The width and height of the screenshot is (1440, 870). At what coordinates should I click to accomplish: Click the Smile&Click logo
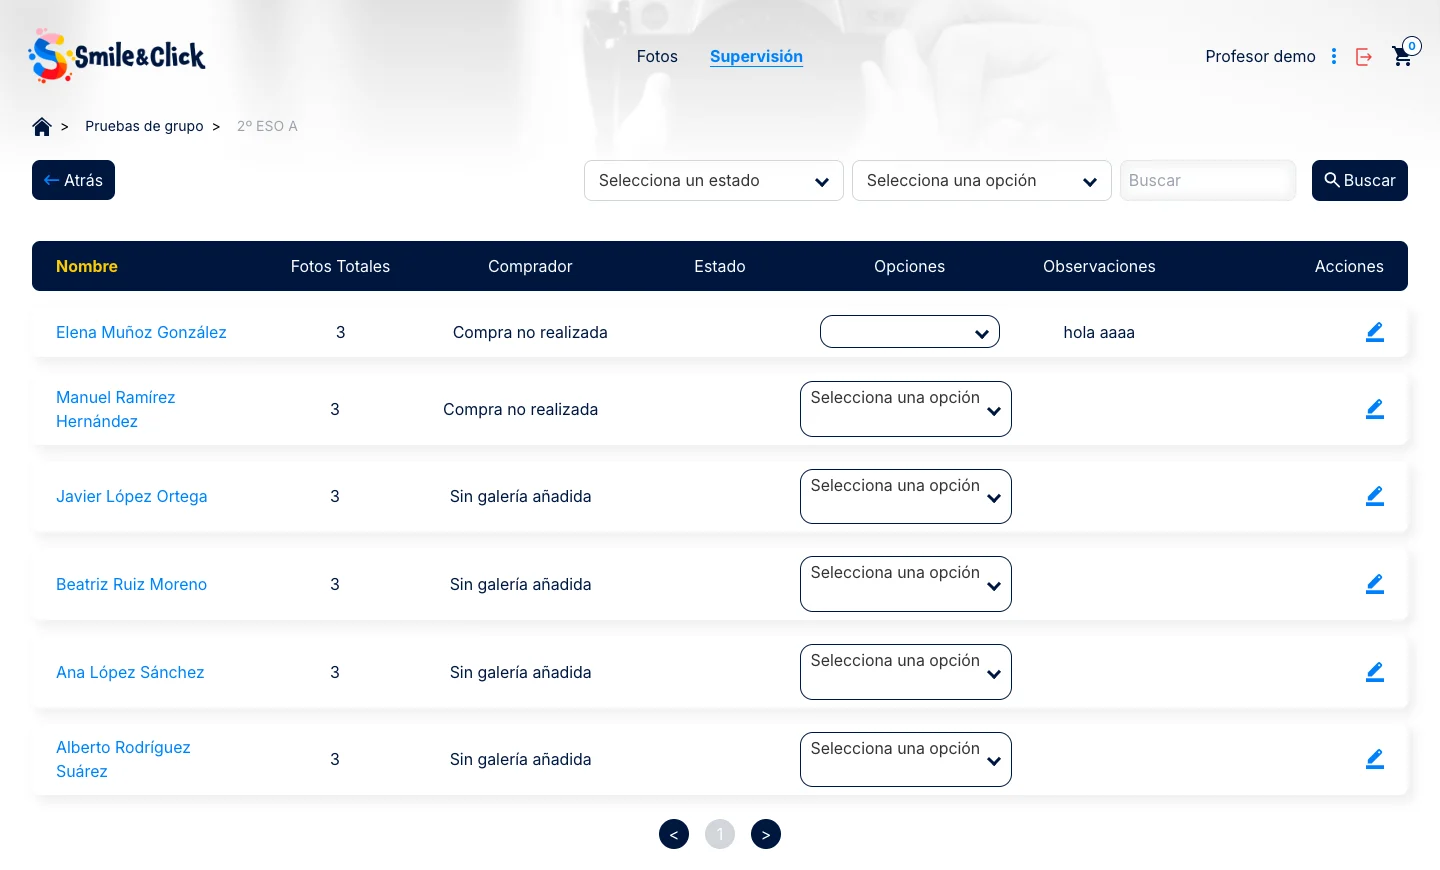tap(117, 56)
